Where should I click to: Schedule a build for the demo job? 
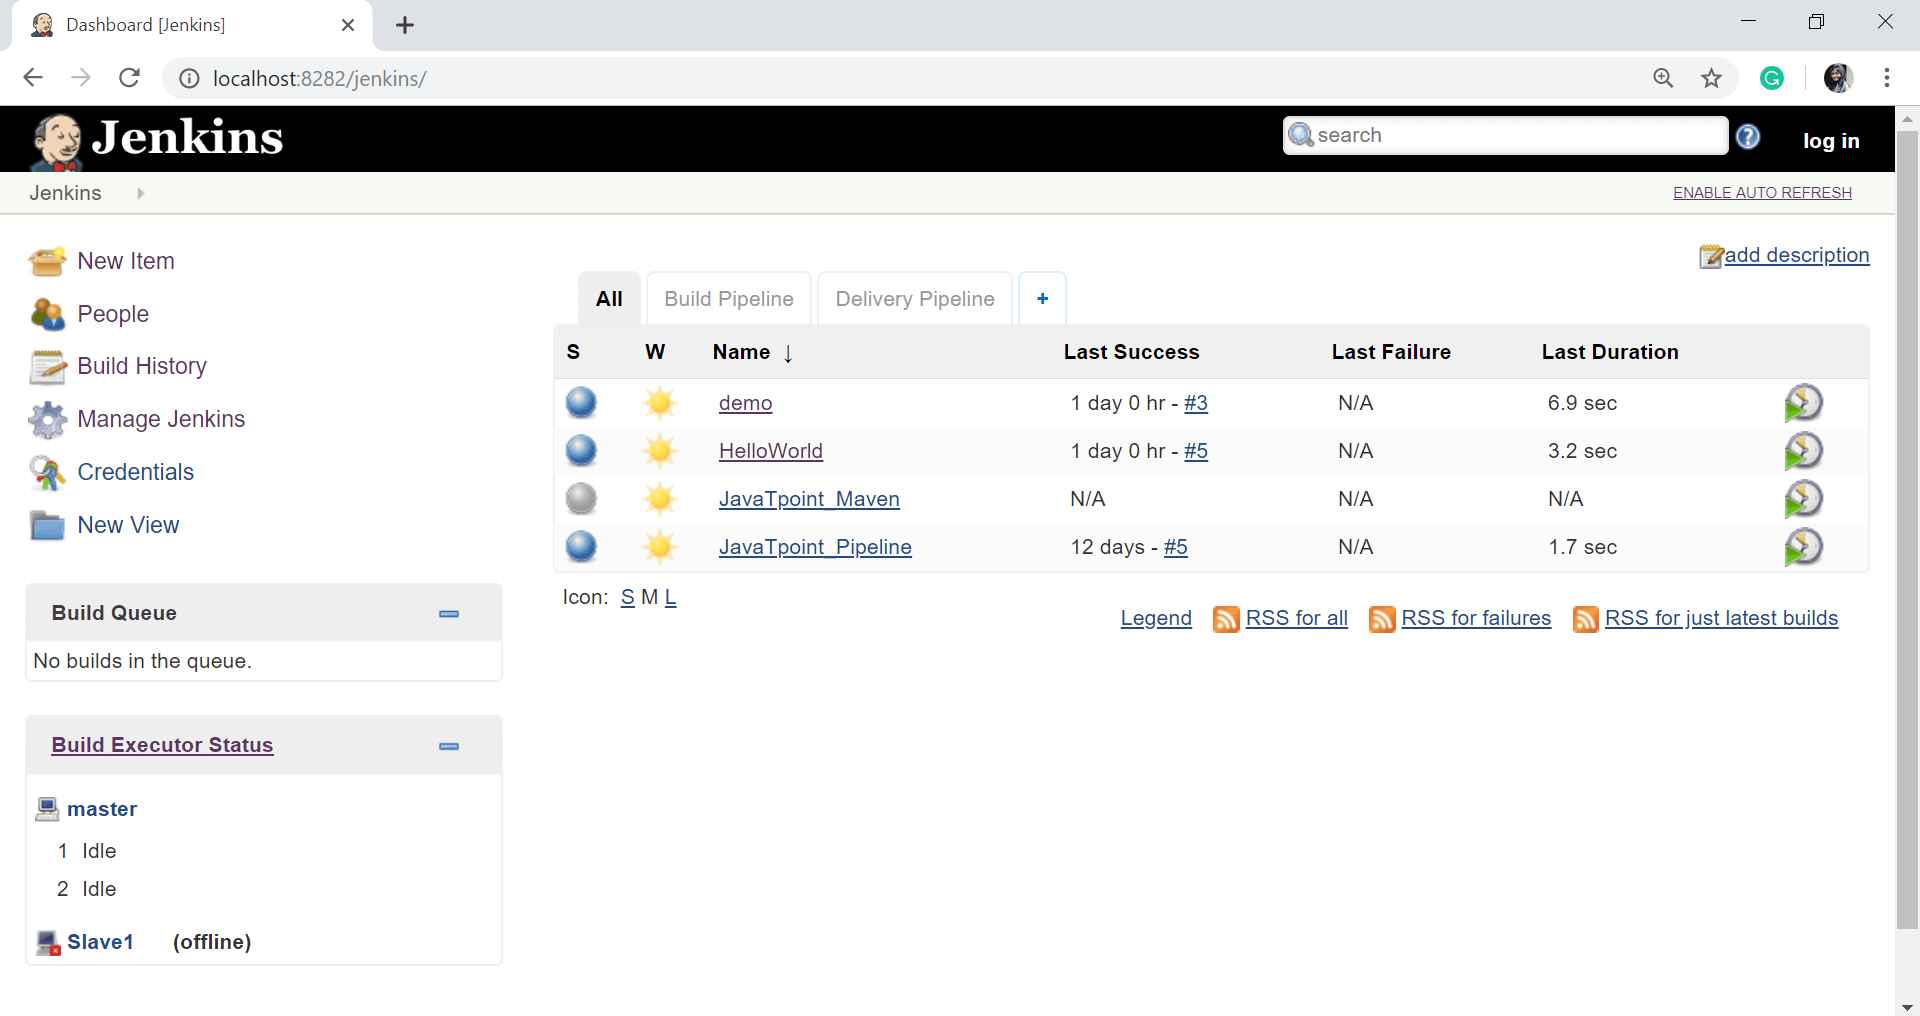point(1803,403)
